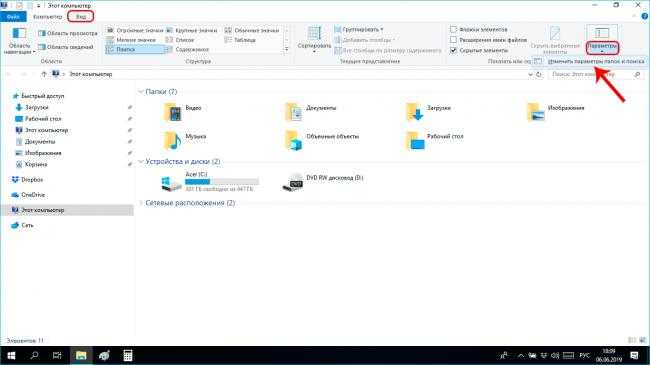Select the DVD RW drive (D:)
Image resolution: width=650 pixels, height=365 pixels.
(x=323, y=182)
